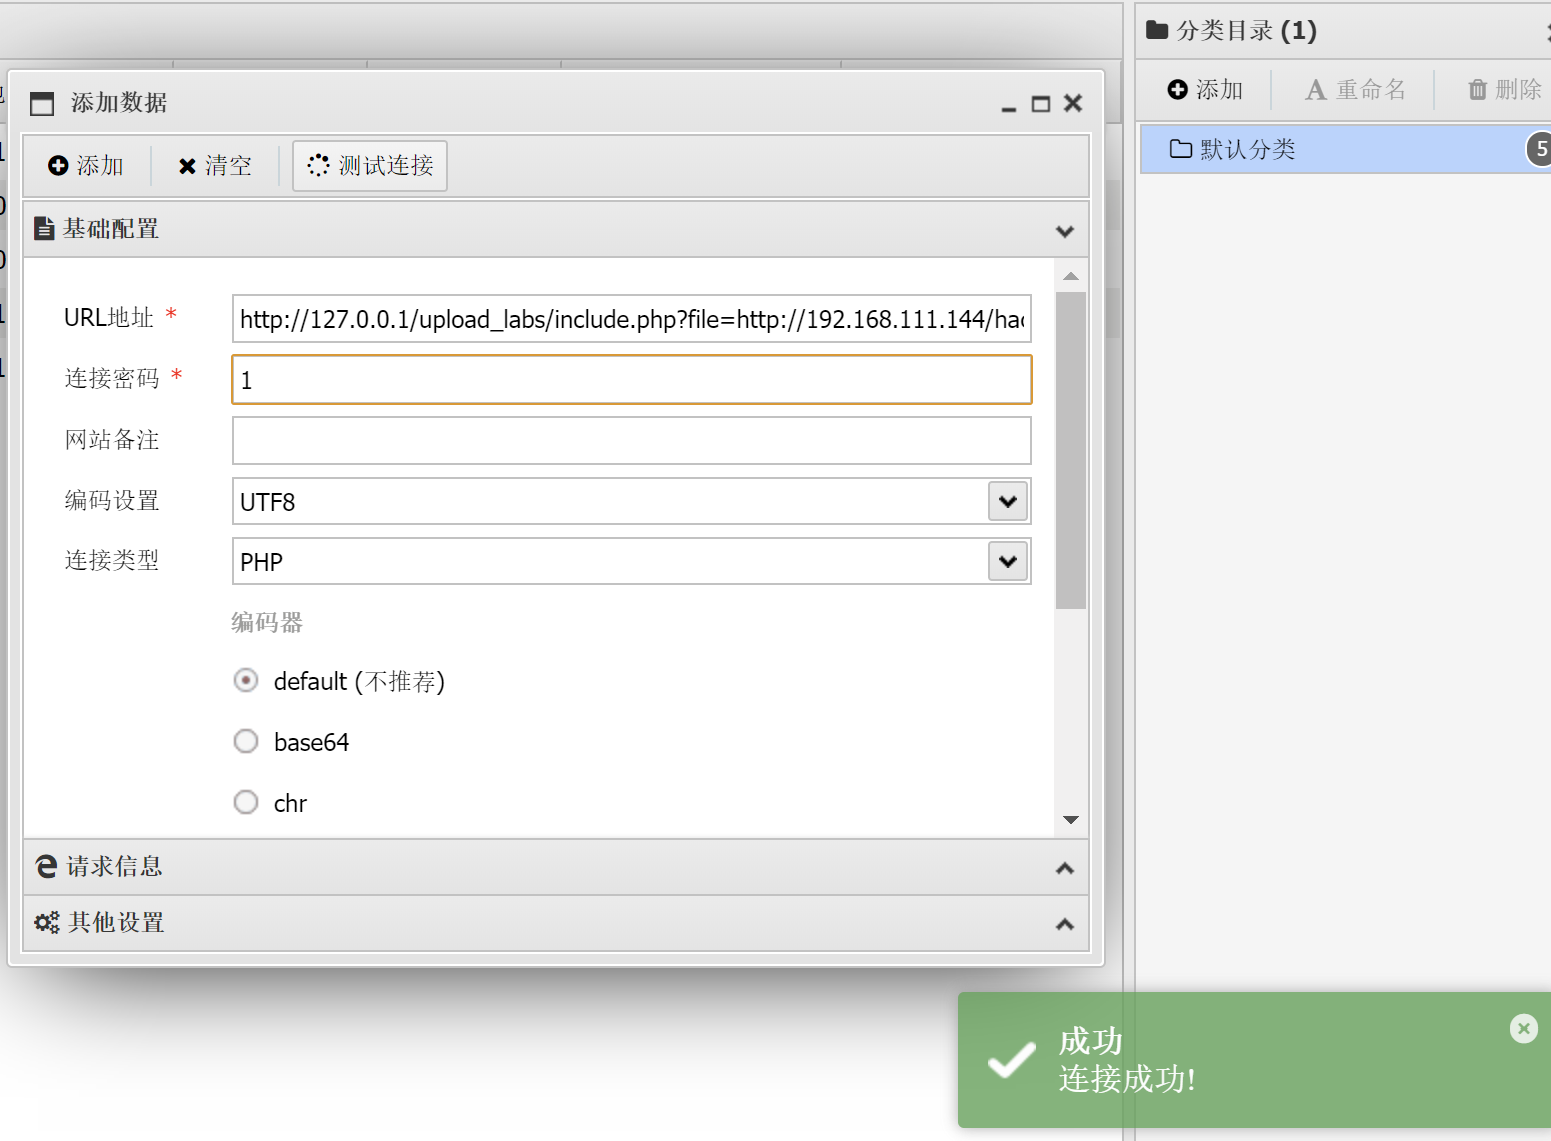Select the default (不推荐) encoder radio button
The width and height of the screenshot is (1551, 1141).
click(246, 681)
